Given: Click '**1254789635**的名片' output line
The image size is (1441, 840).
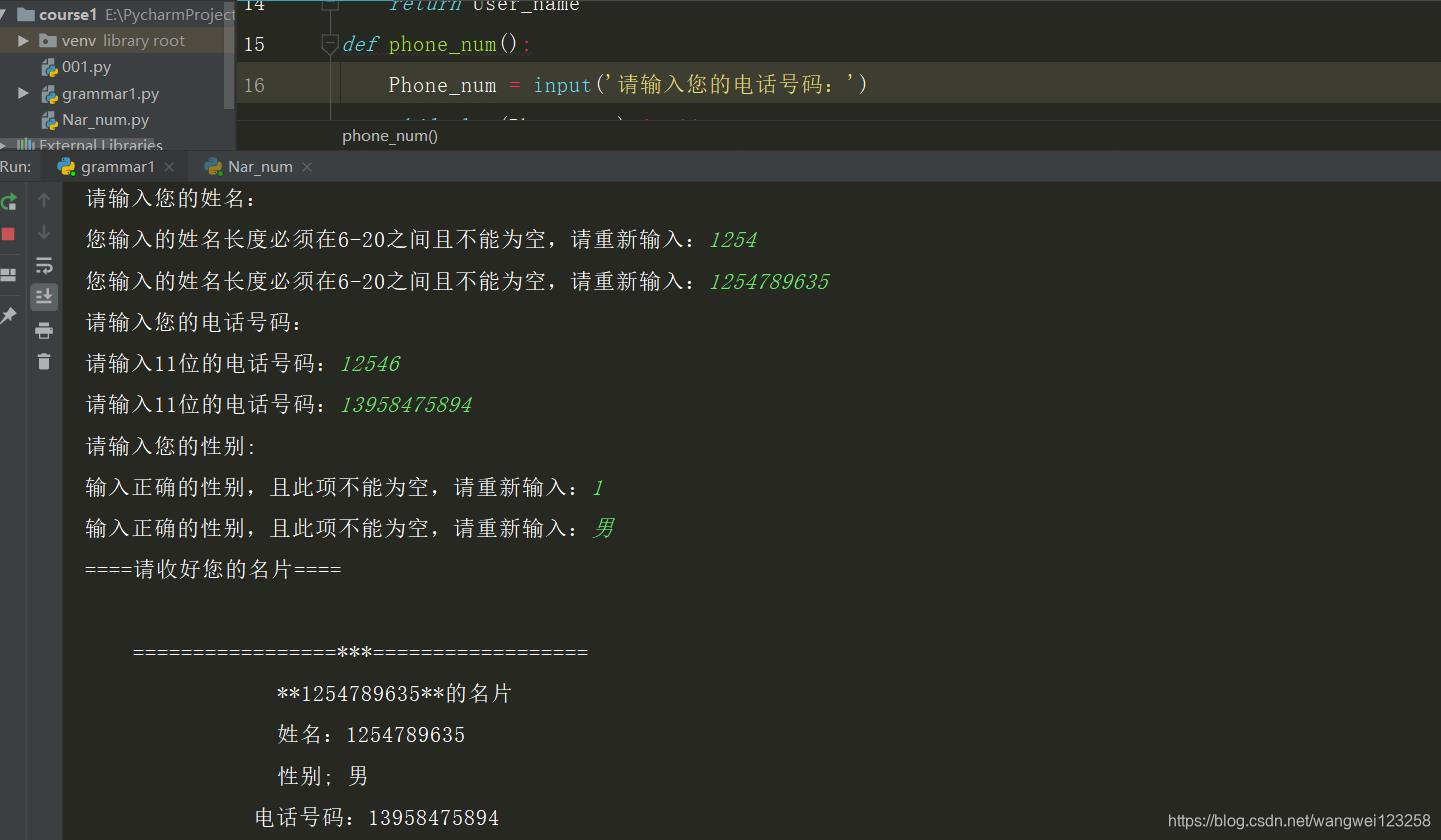Looking at the screenshot, I should (x=394, y=694).
